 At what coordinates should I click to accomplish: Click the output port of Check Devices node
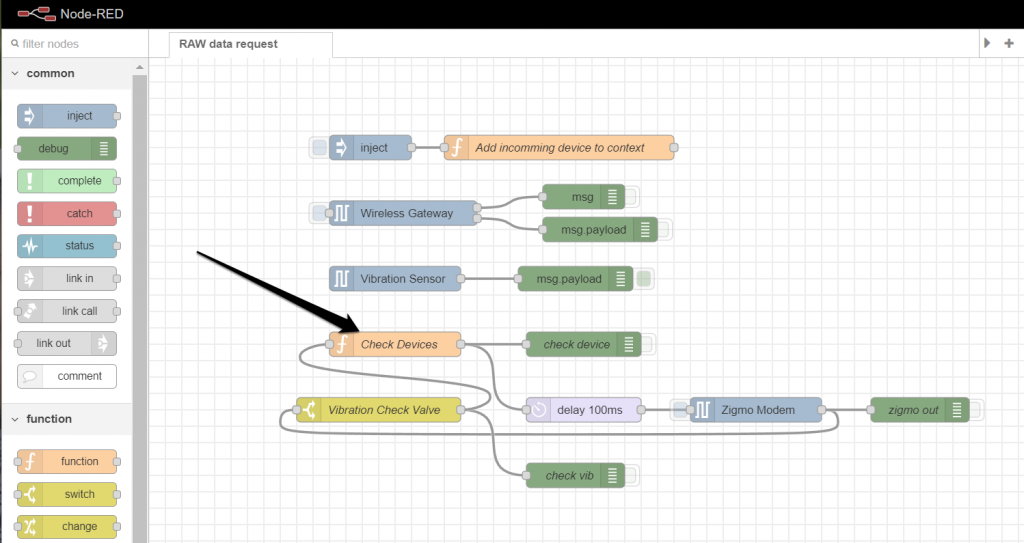[x=461, y=344]
